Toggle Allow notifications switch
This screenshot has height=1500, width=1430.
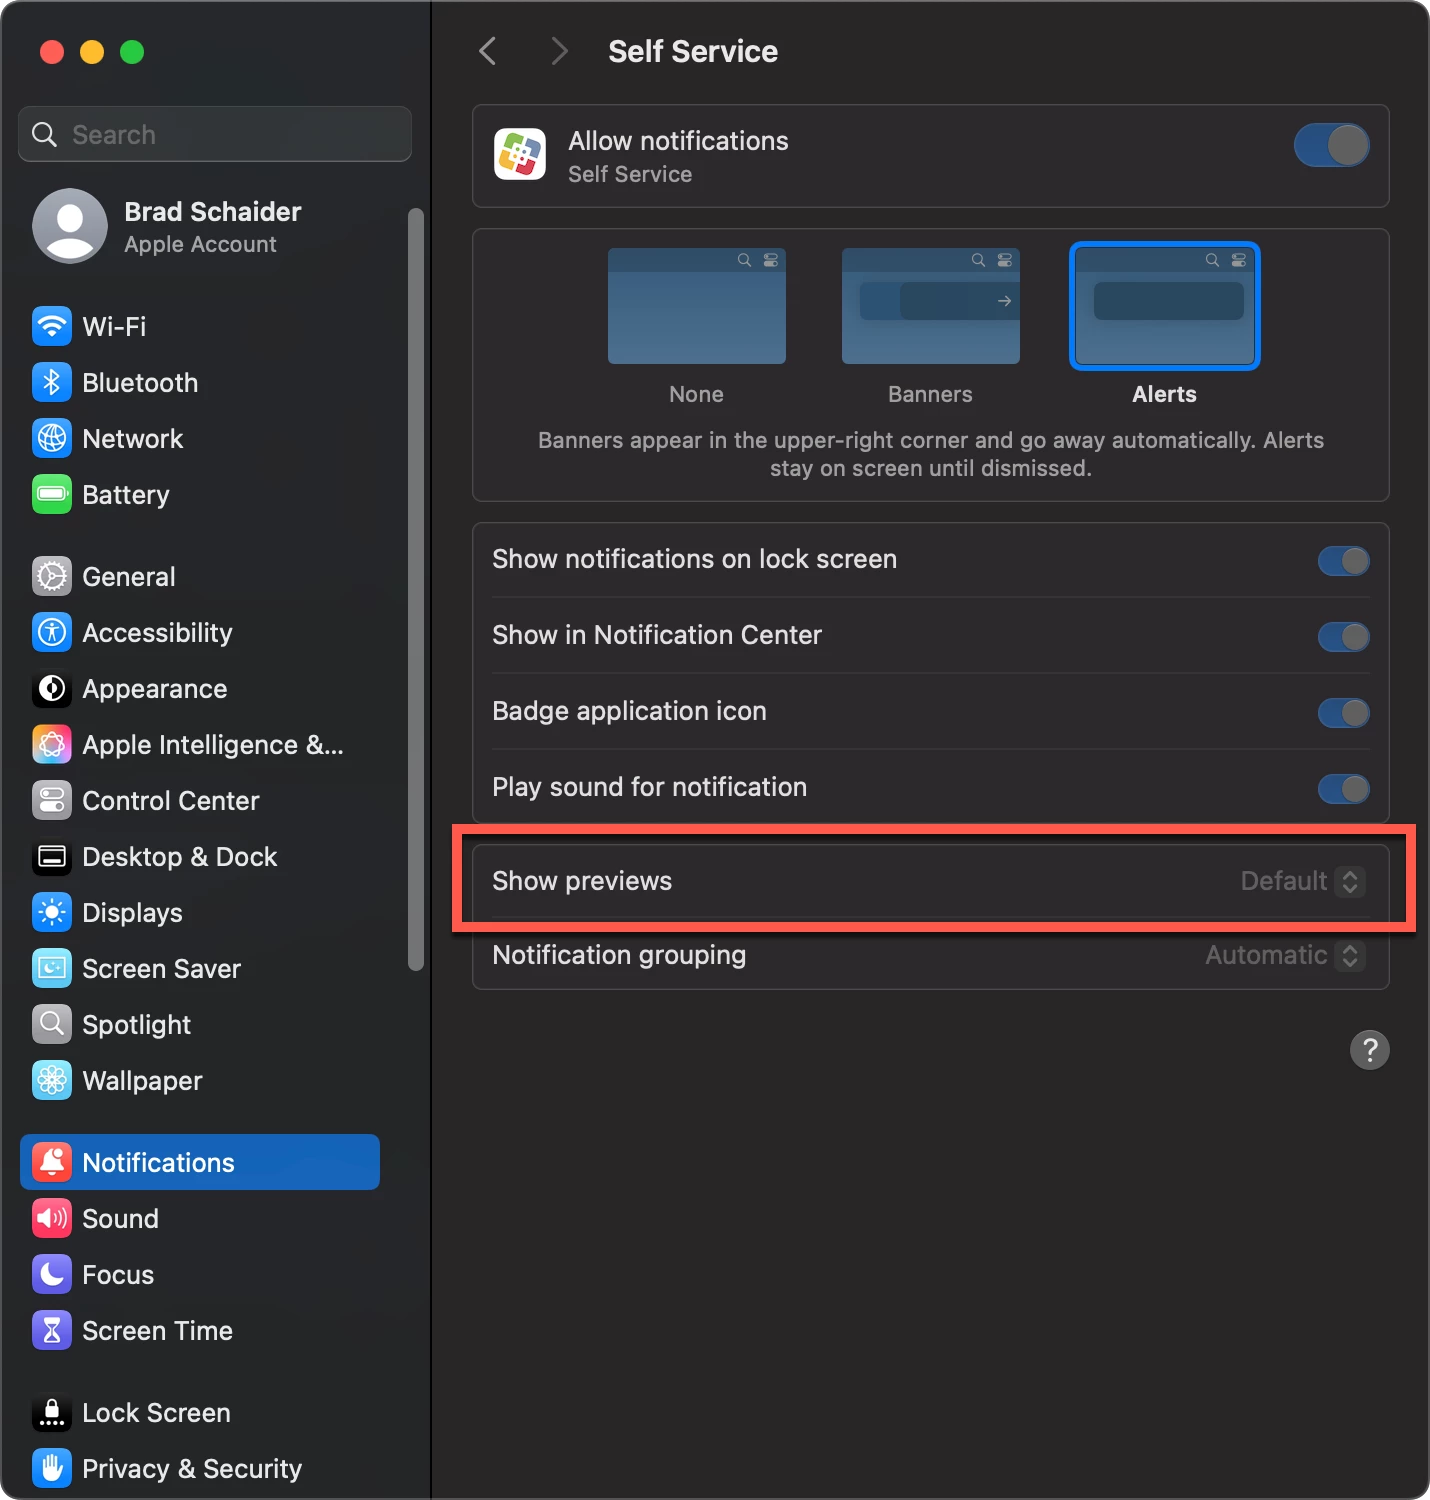point(1332,145)
